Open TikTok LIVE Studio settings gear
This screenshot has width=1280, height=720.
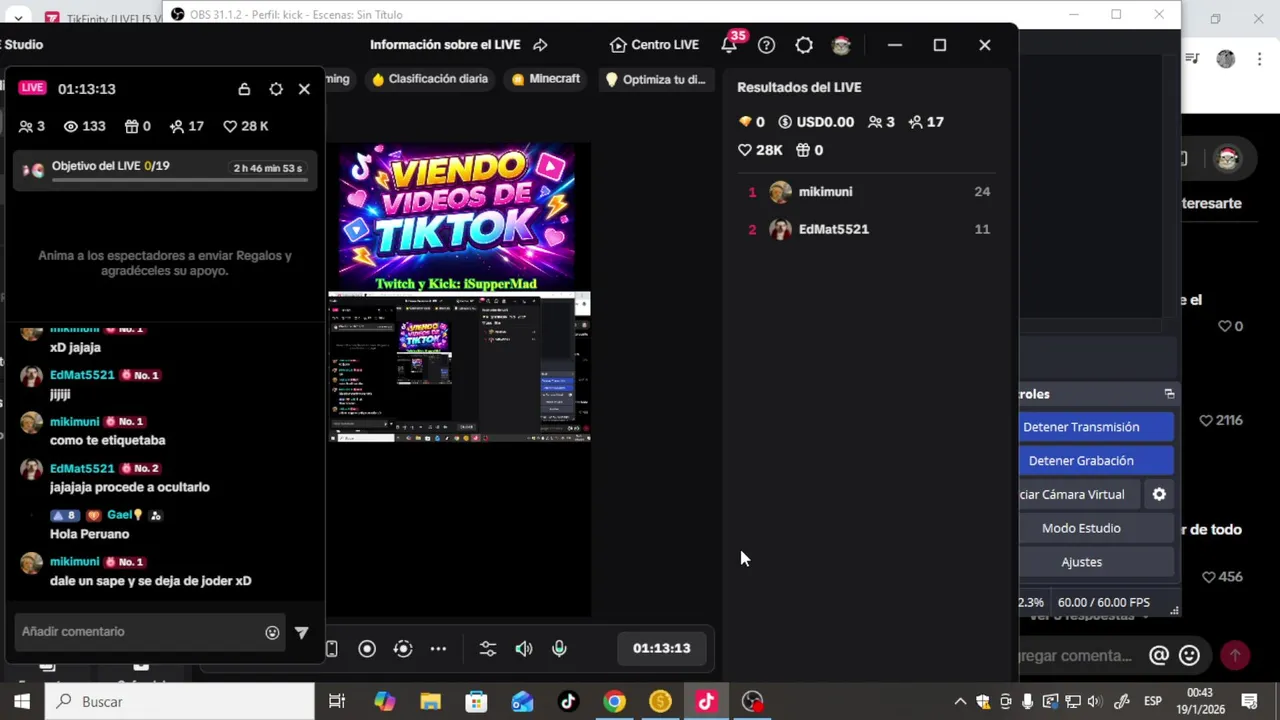(x=804, y=45)
